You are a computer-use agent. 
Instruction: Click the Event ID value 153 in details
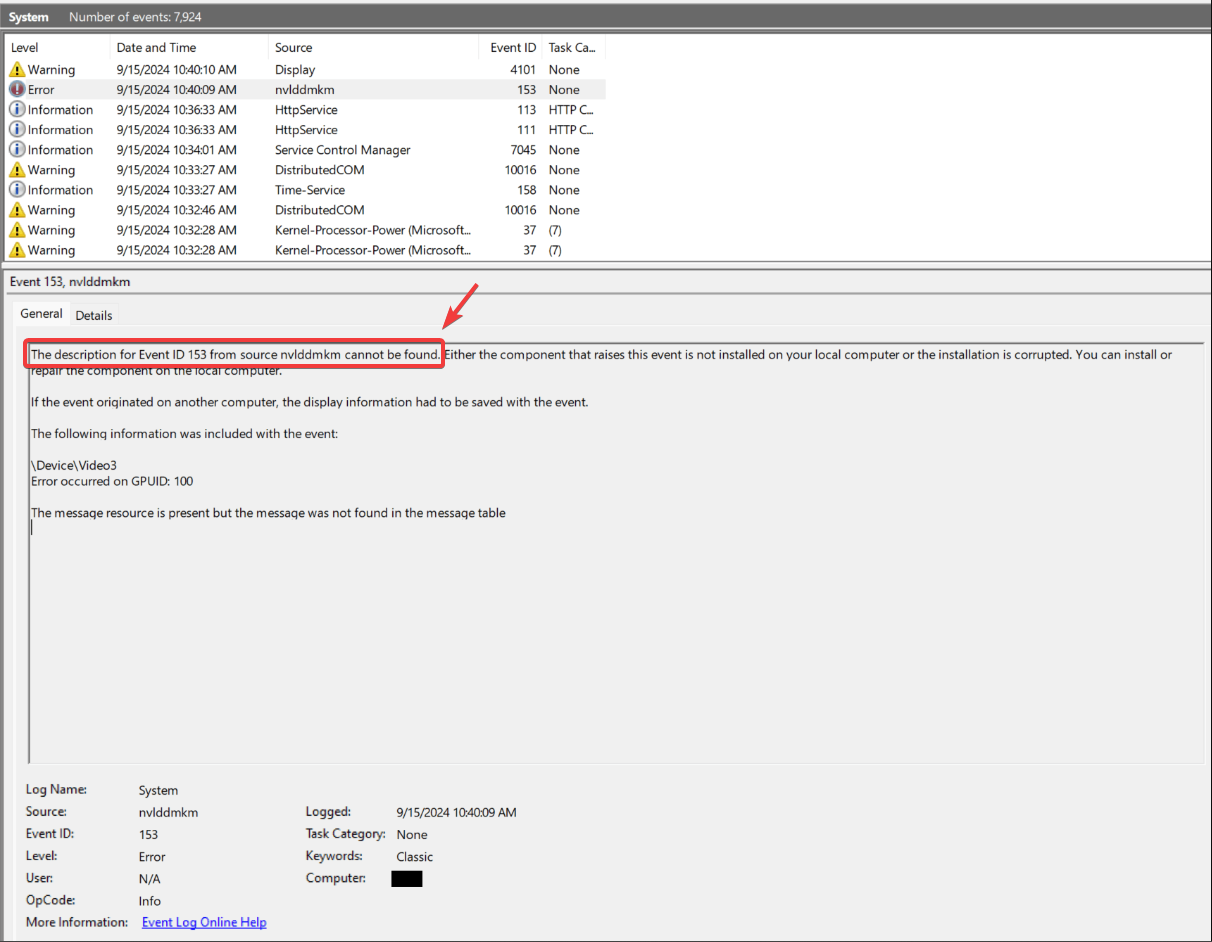148,834
